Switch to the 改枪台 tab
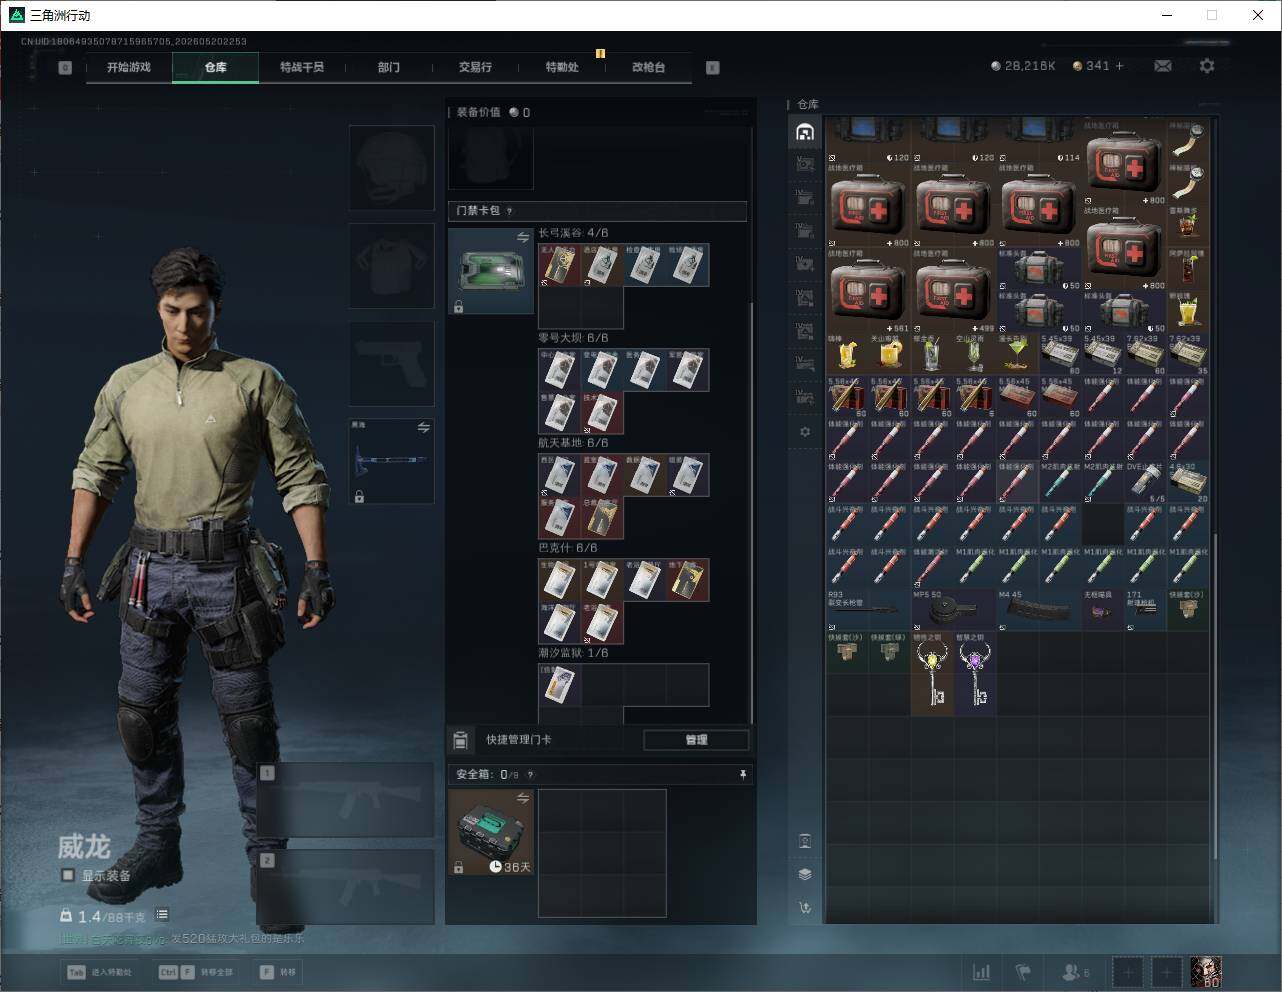The image size is (1282, 992). pyautogui.click(x=648, y=67)
